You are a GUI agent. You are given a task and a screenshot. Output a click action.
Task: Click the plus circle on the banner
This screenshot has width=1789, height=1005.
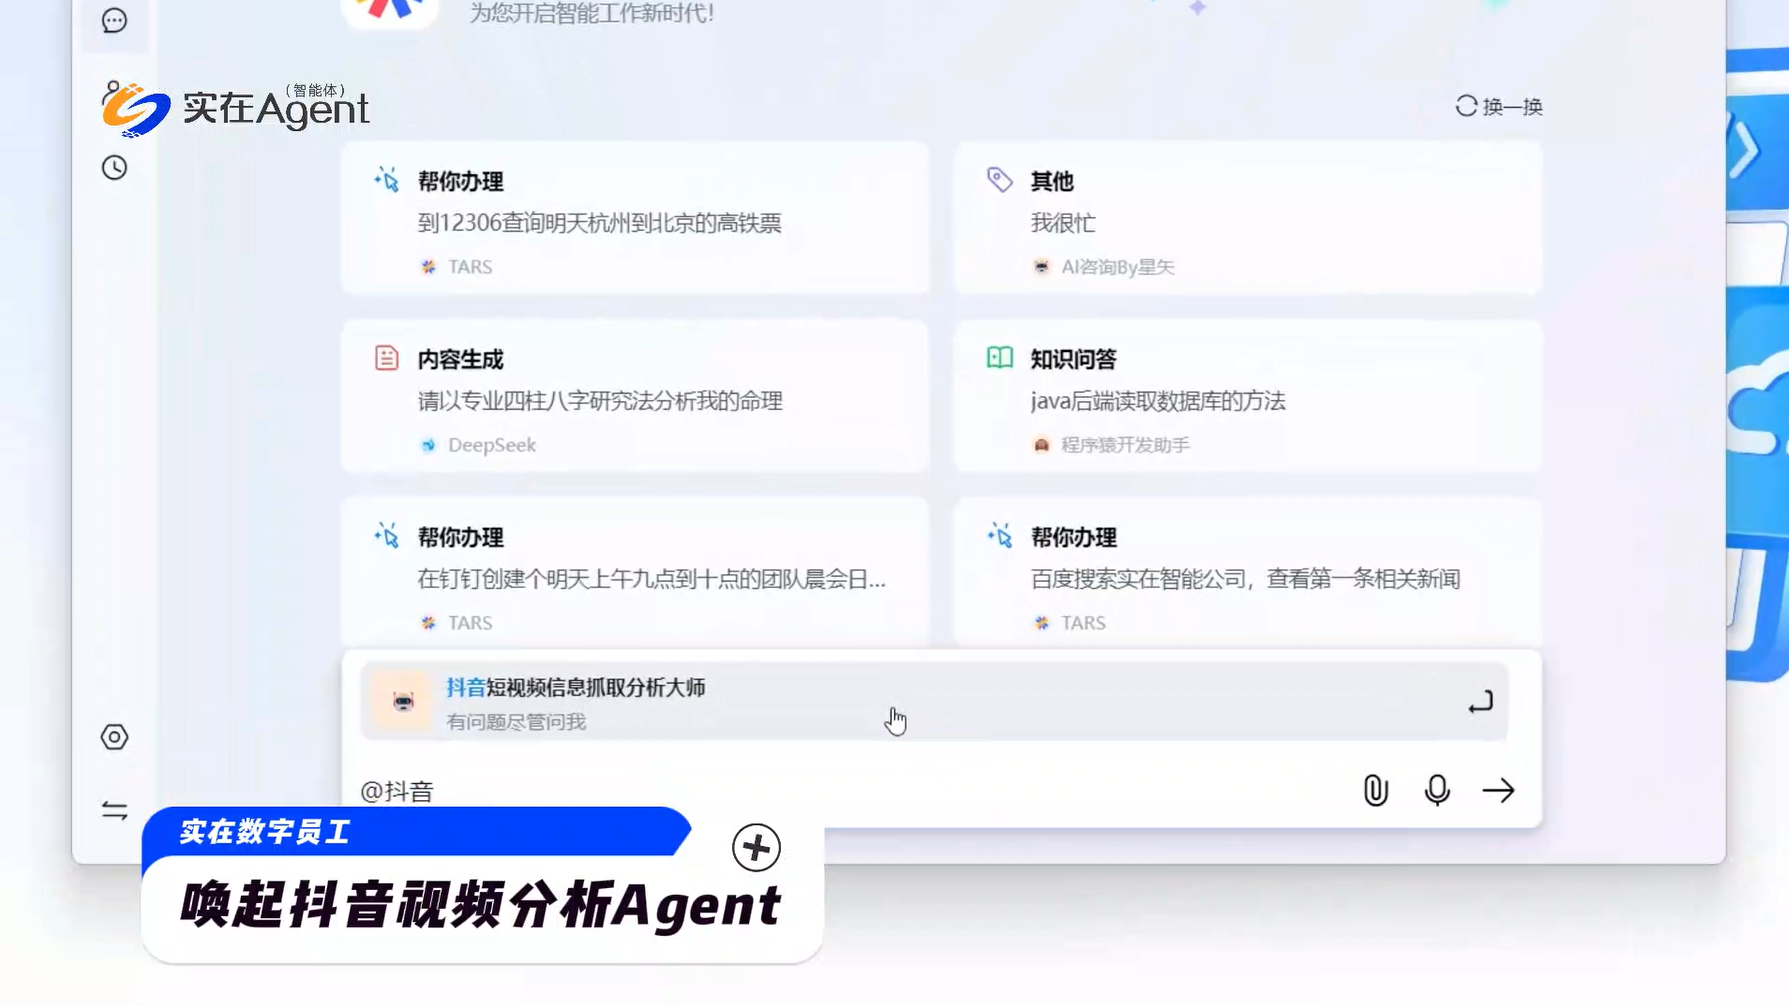coord(756,848)
